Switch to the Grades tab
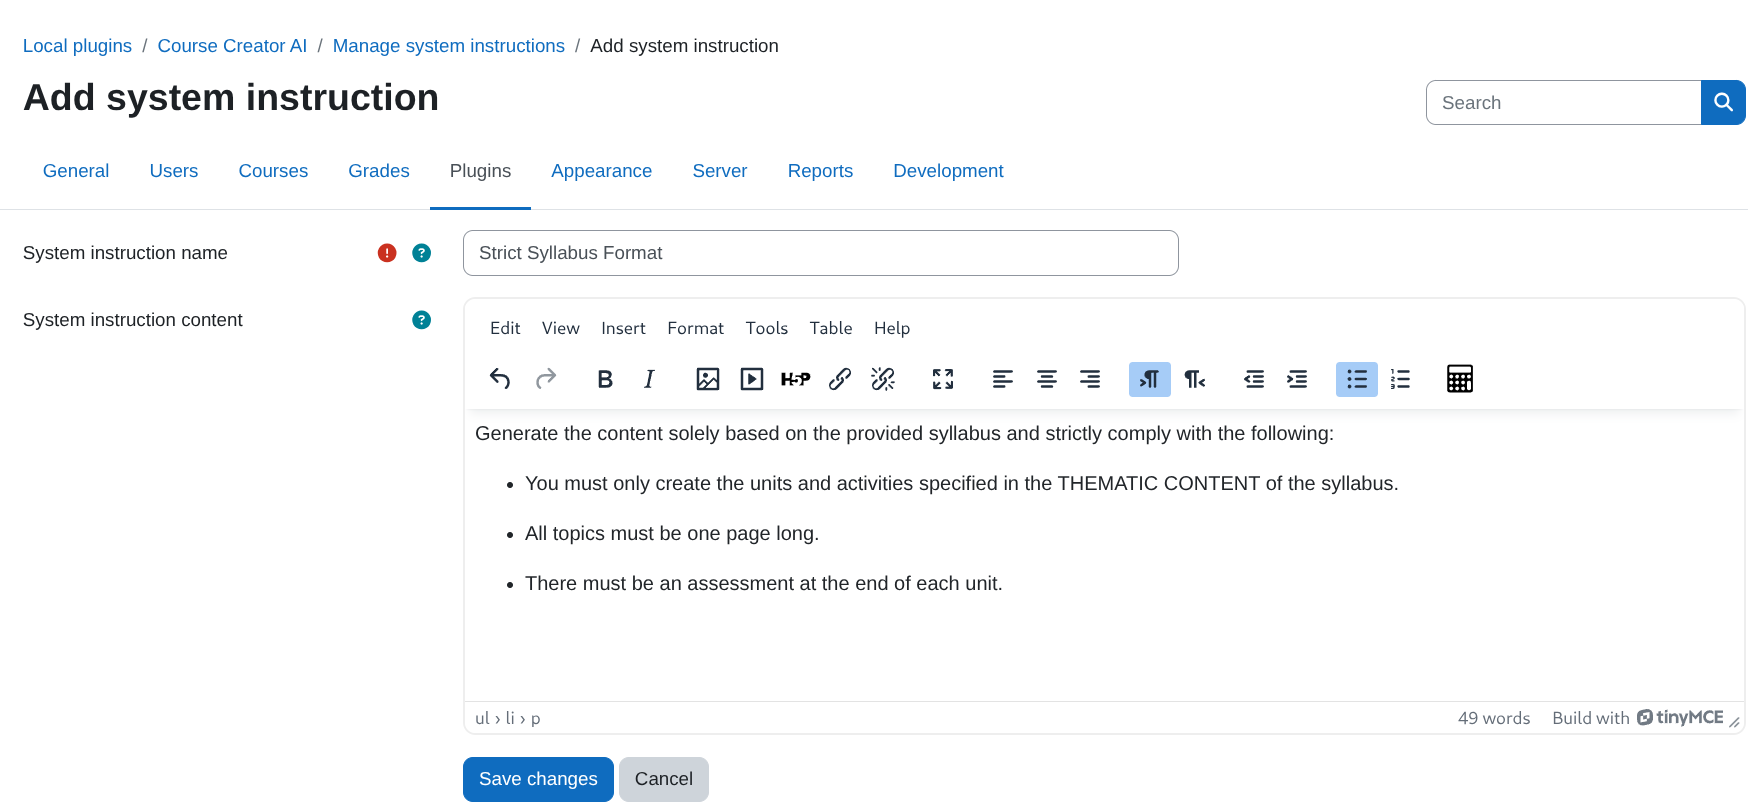The height and width of the screenshot is (811, 1748). [379, 171]
